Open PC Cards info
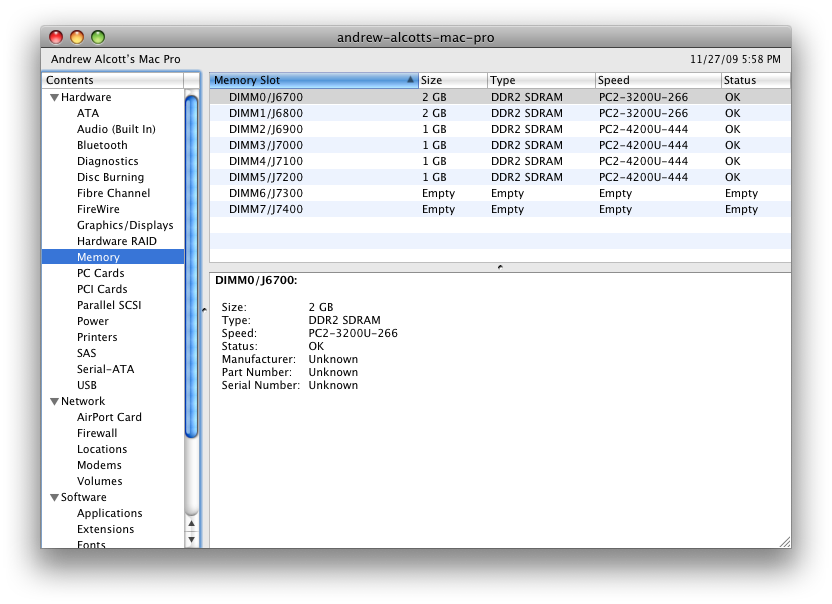 tap(100, 273)
